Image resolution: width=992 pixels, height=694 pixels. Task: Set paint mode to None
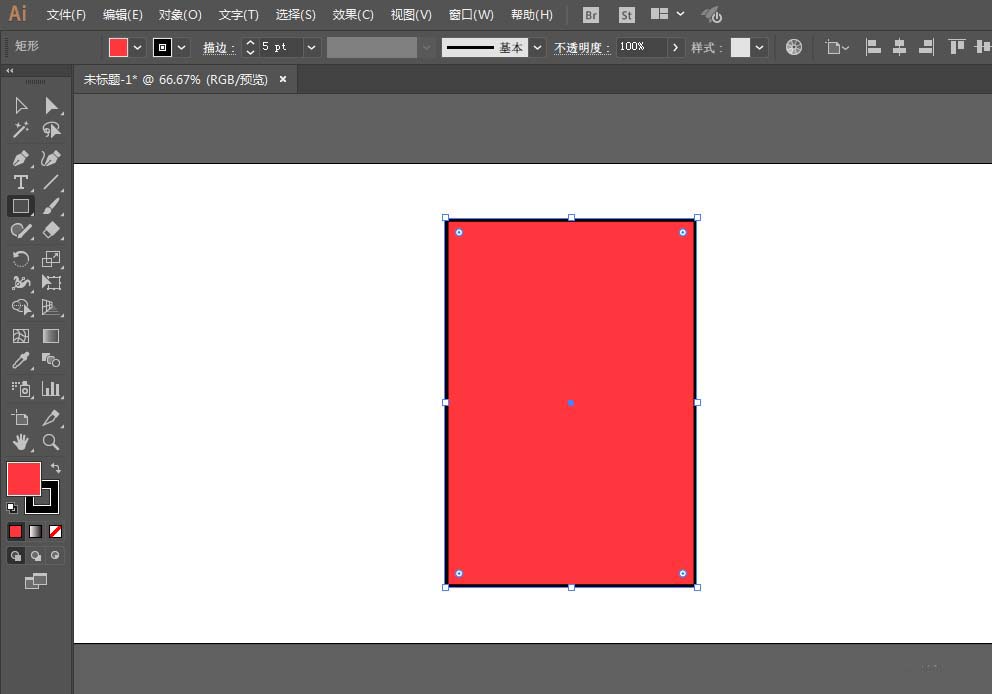coord(56,531)
